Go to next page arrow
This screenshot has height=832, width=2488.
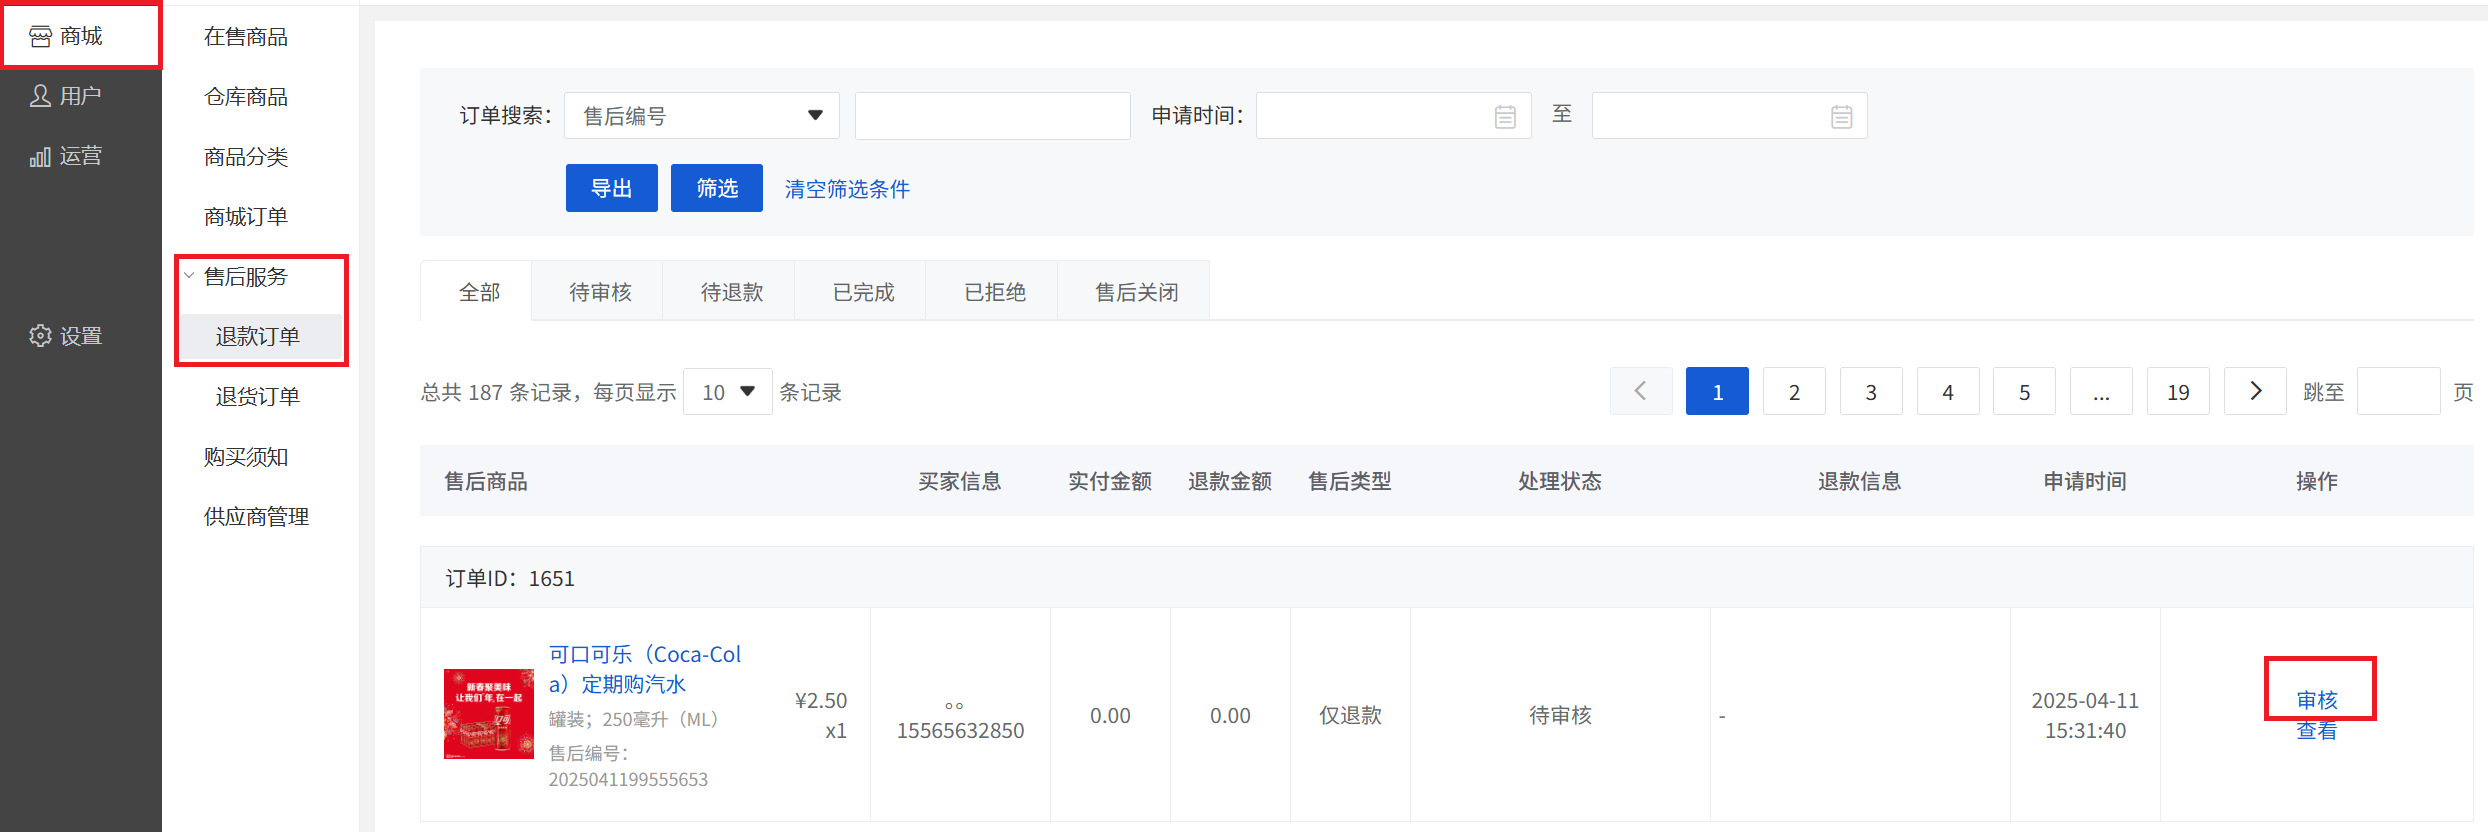coord(2255,391)
